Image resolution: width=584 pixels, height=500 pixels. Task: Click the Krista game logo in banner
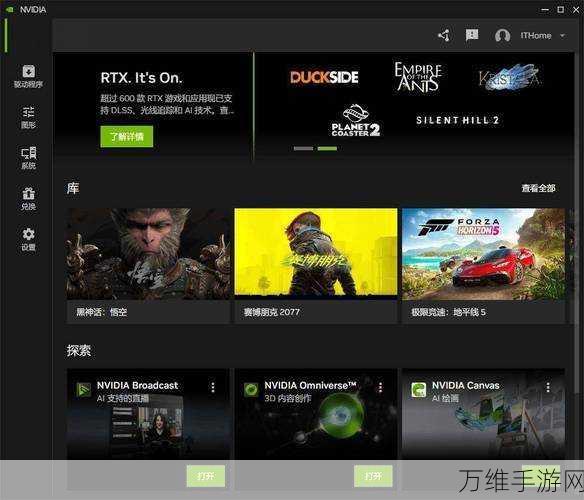click(x=510, y=77)
